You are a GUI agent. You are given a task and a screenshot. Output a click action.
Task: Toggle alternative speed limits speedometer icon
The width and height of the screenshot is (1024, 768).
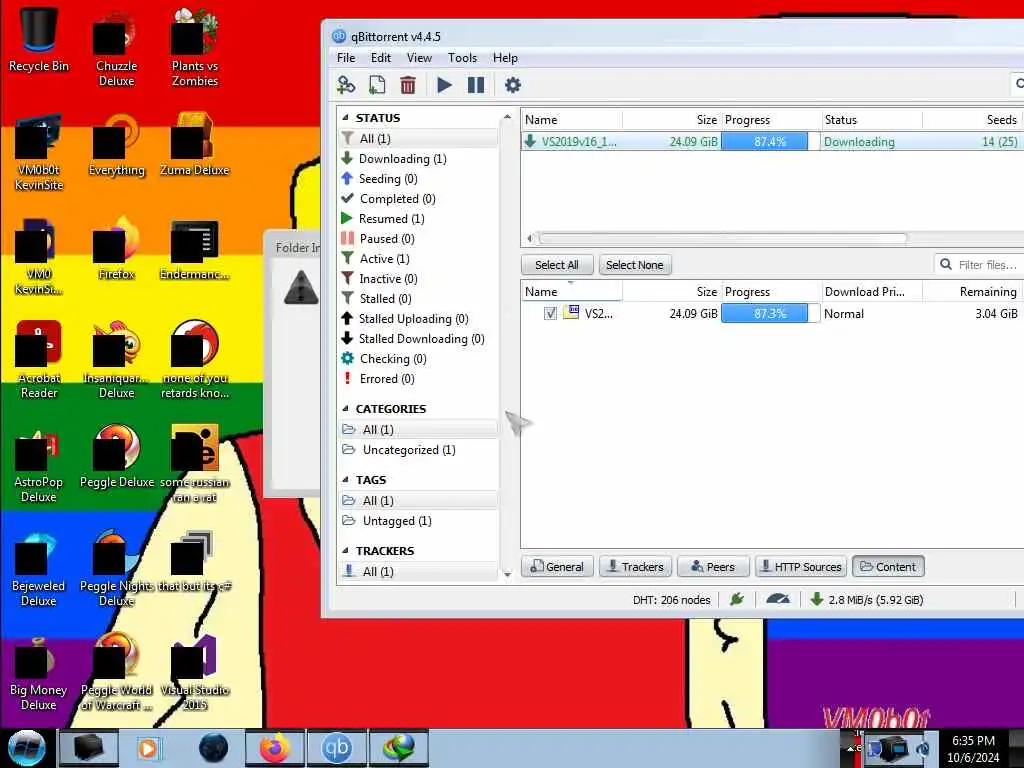[x=777, y=599]
